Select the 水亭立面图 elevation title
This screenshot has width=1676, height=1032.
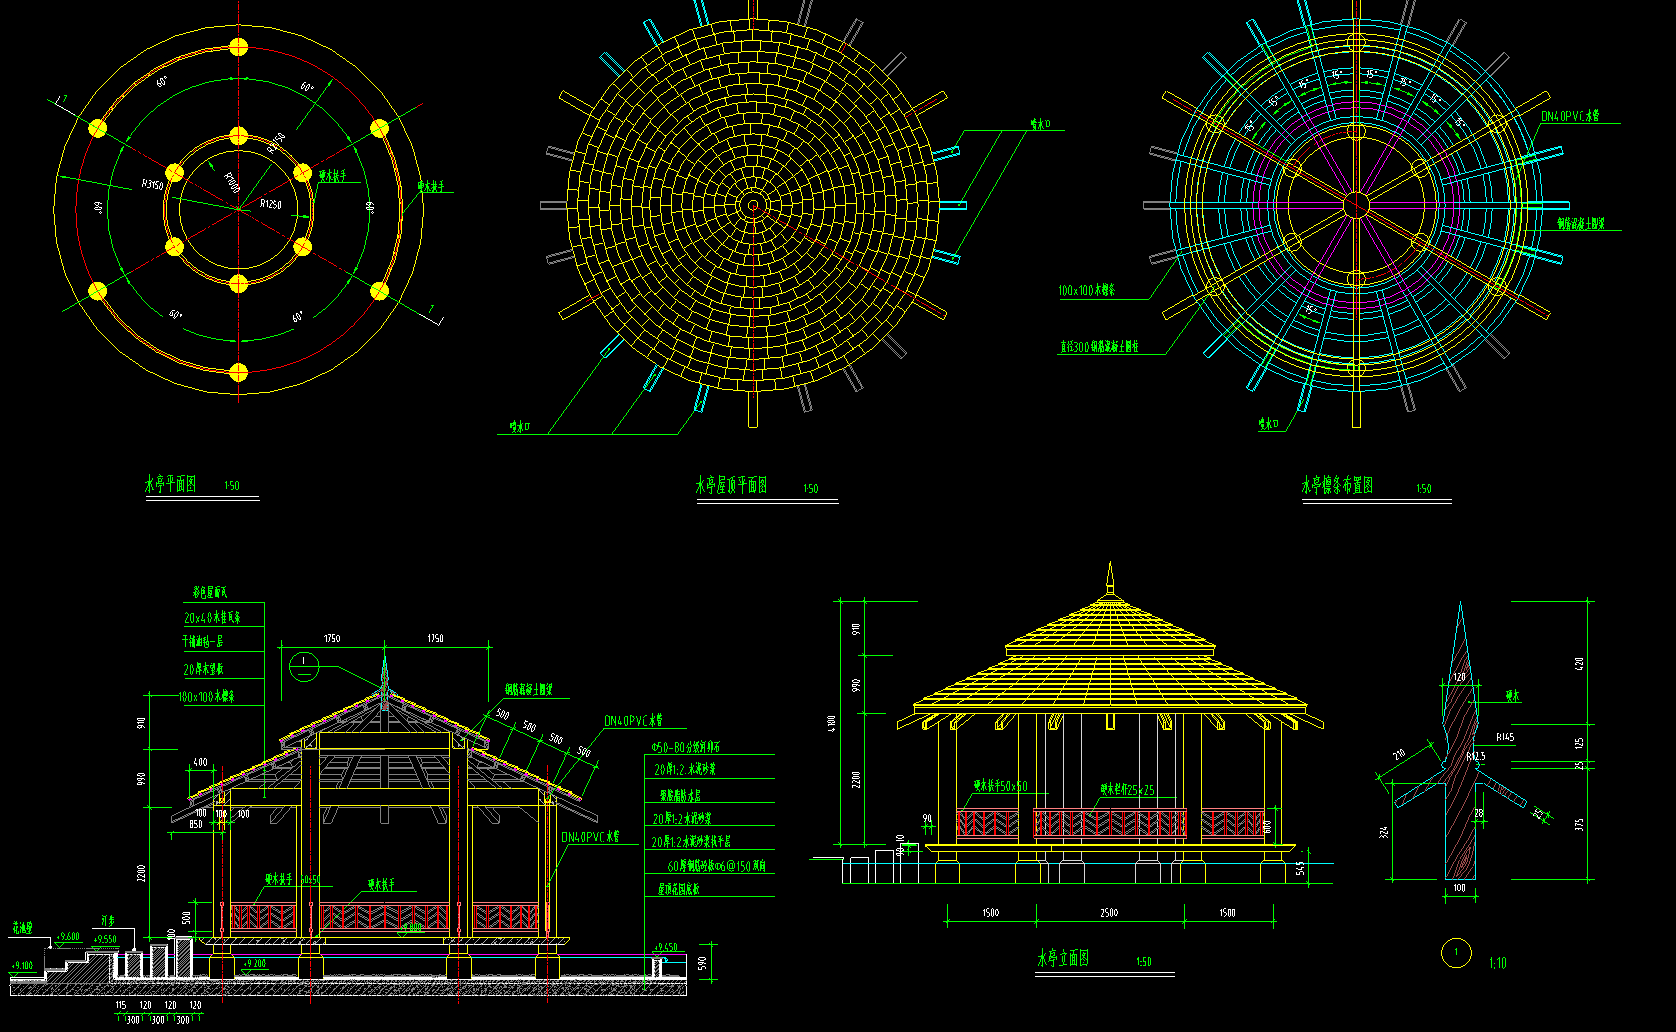point(1062,958)
